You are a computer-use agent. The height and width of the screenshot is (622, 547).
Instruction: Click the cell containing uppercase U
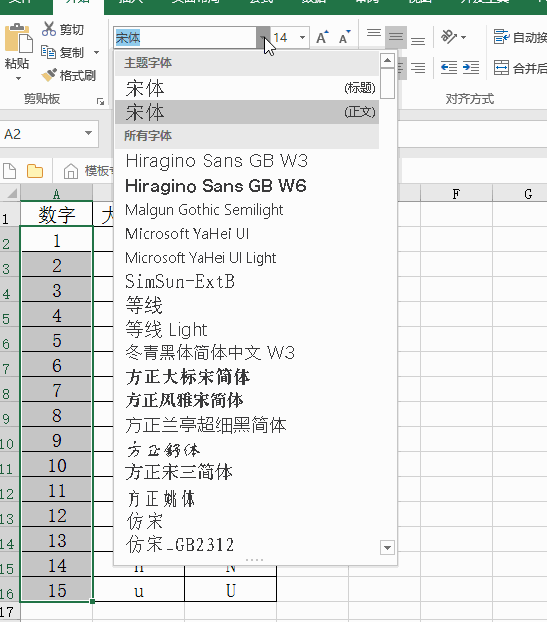click(230, 590)
